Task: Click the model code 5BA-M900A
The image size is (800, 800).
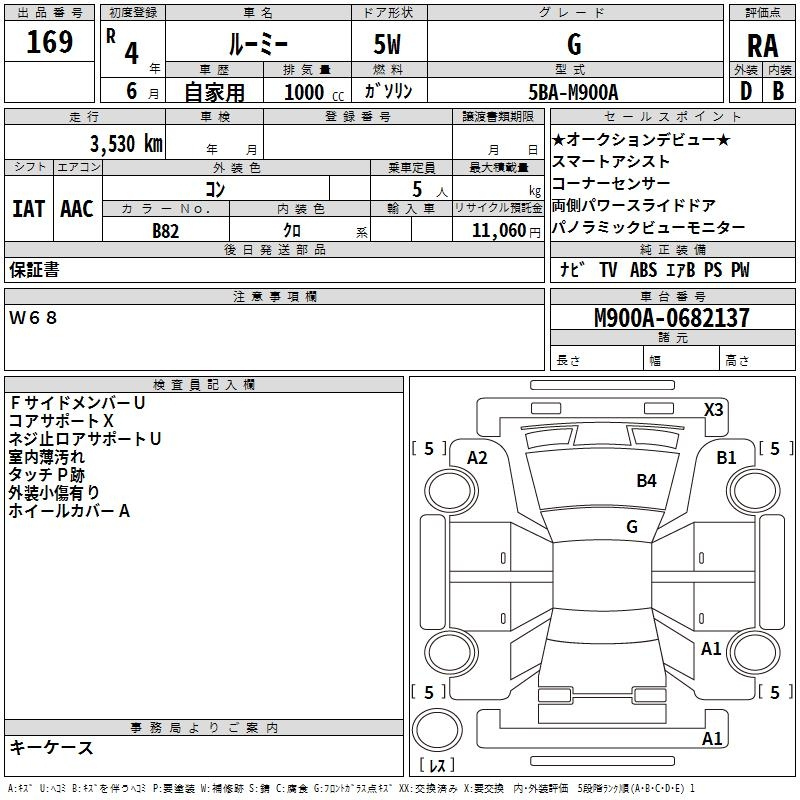Action: 573,91
